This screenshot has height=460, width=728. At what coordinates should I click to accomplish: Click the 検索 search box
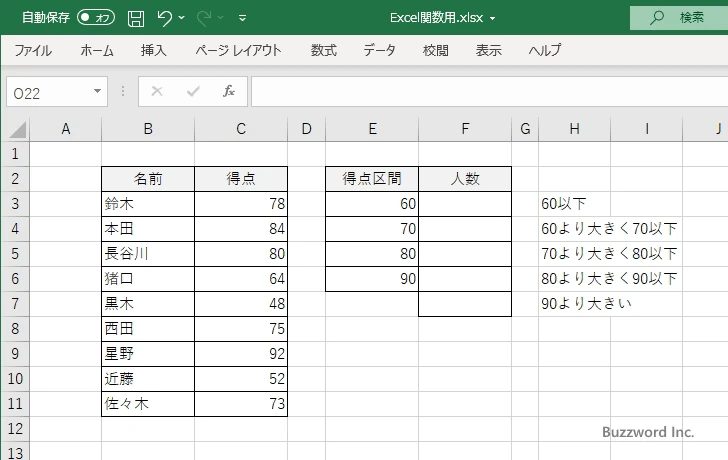679,18
